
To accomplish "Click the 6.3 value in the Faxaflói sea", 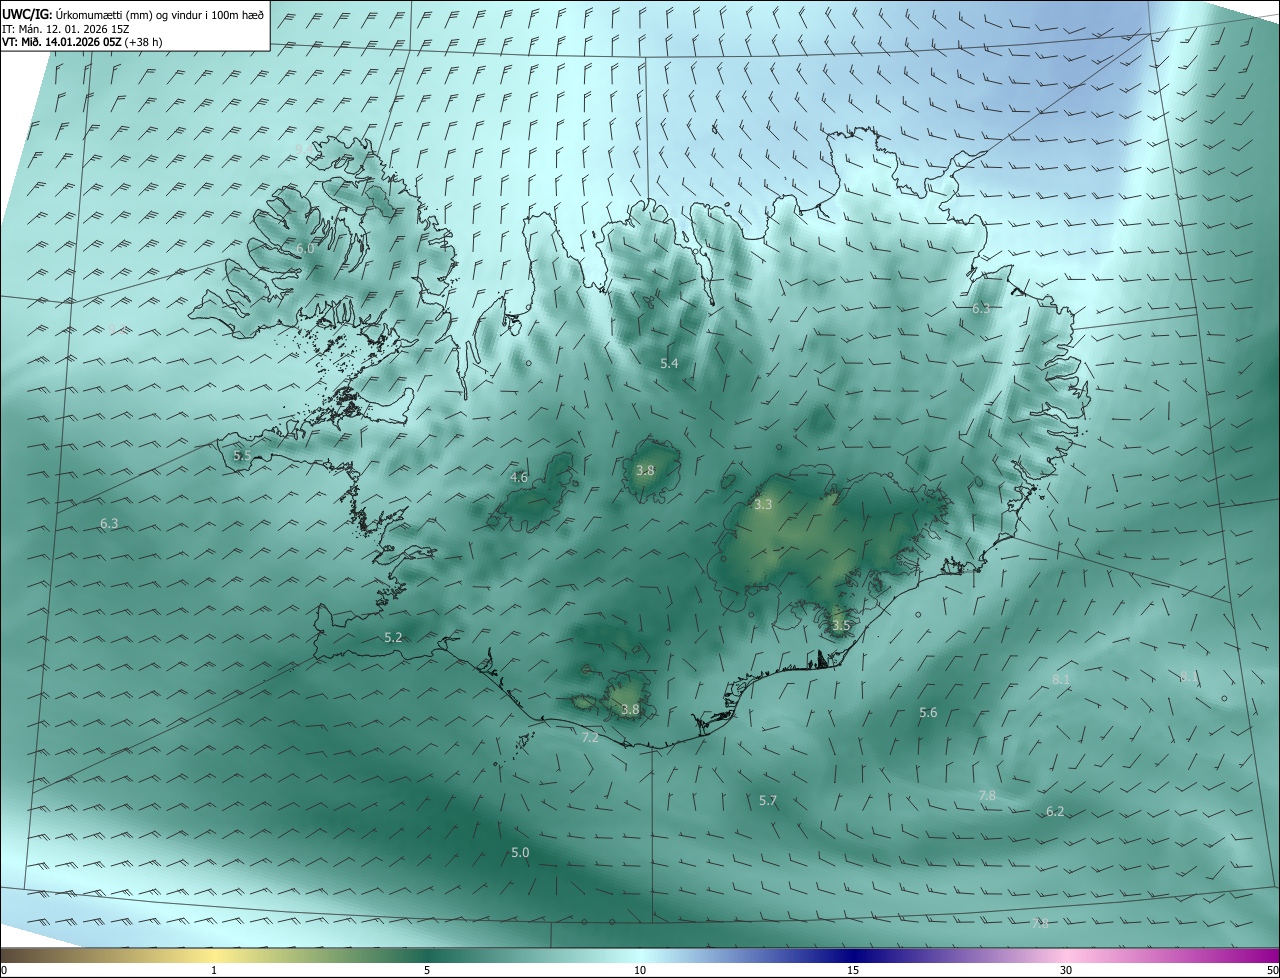I will (109, 523).
